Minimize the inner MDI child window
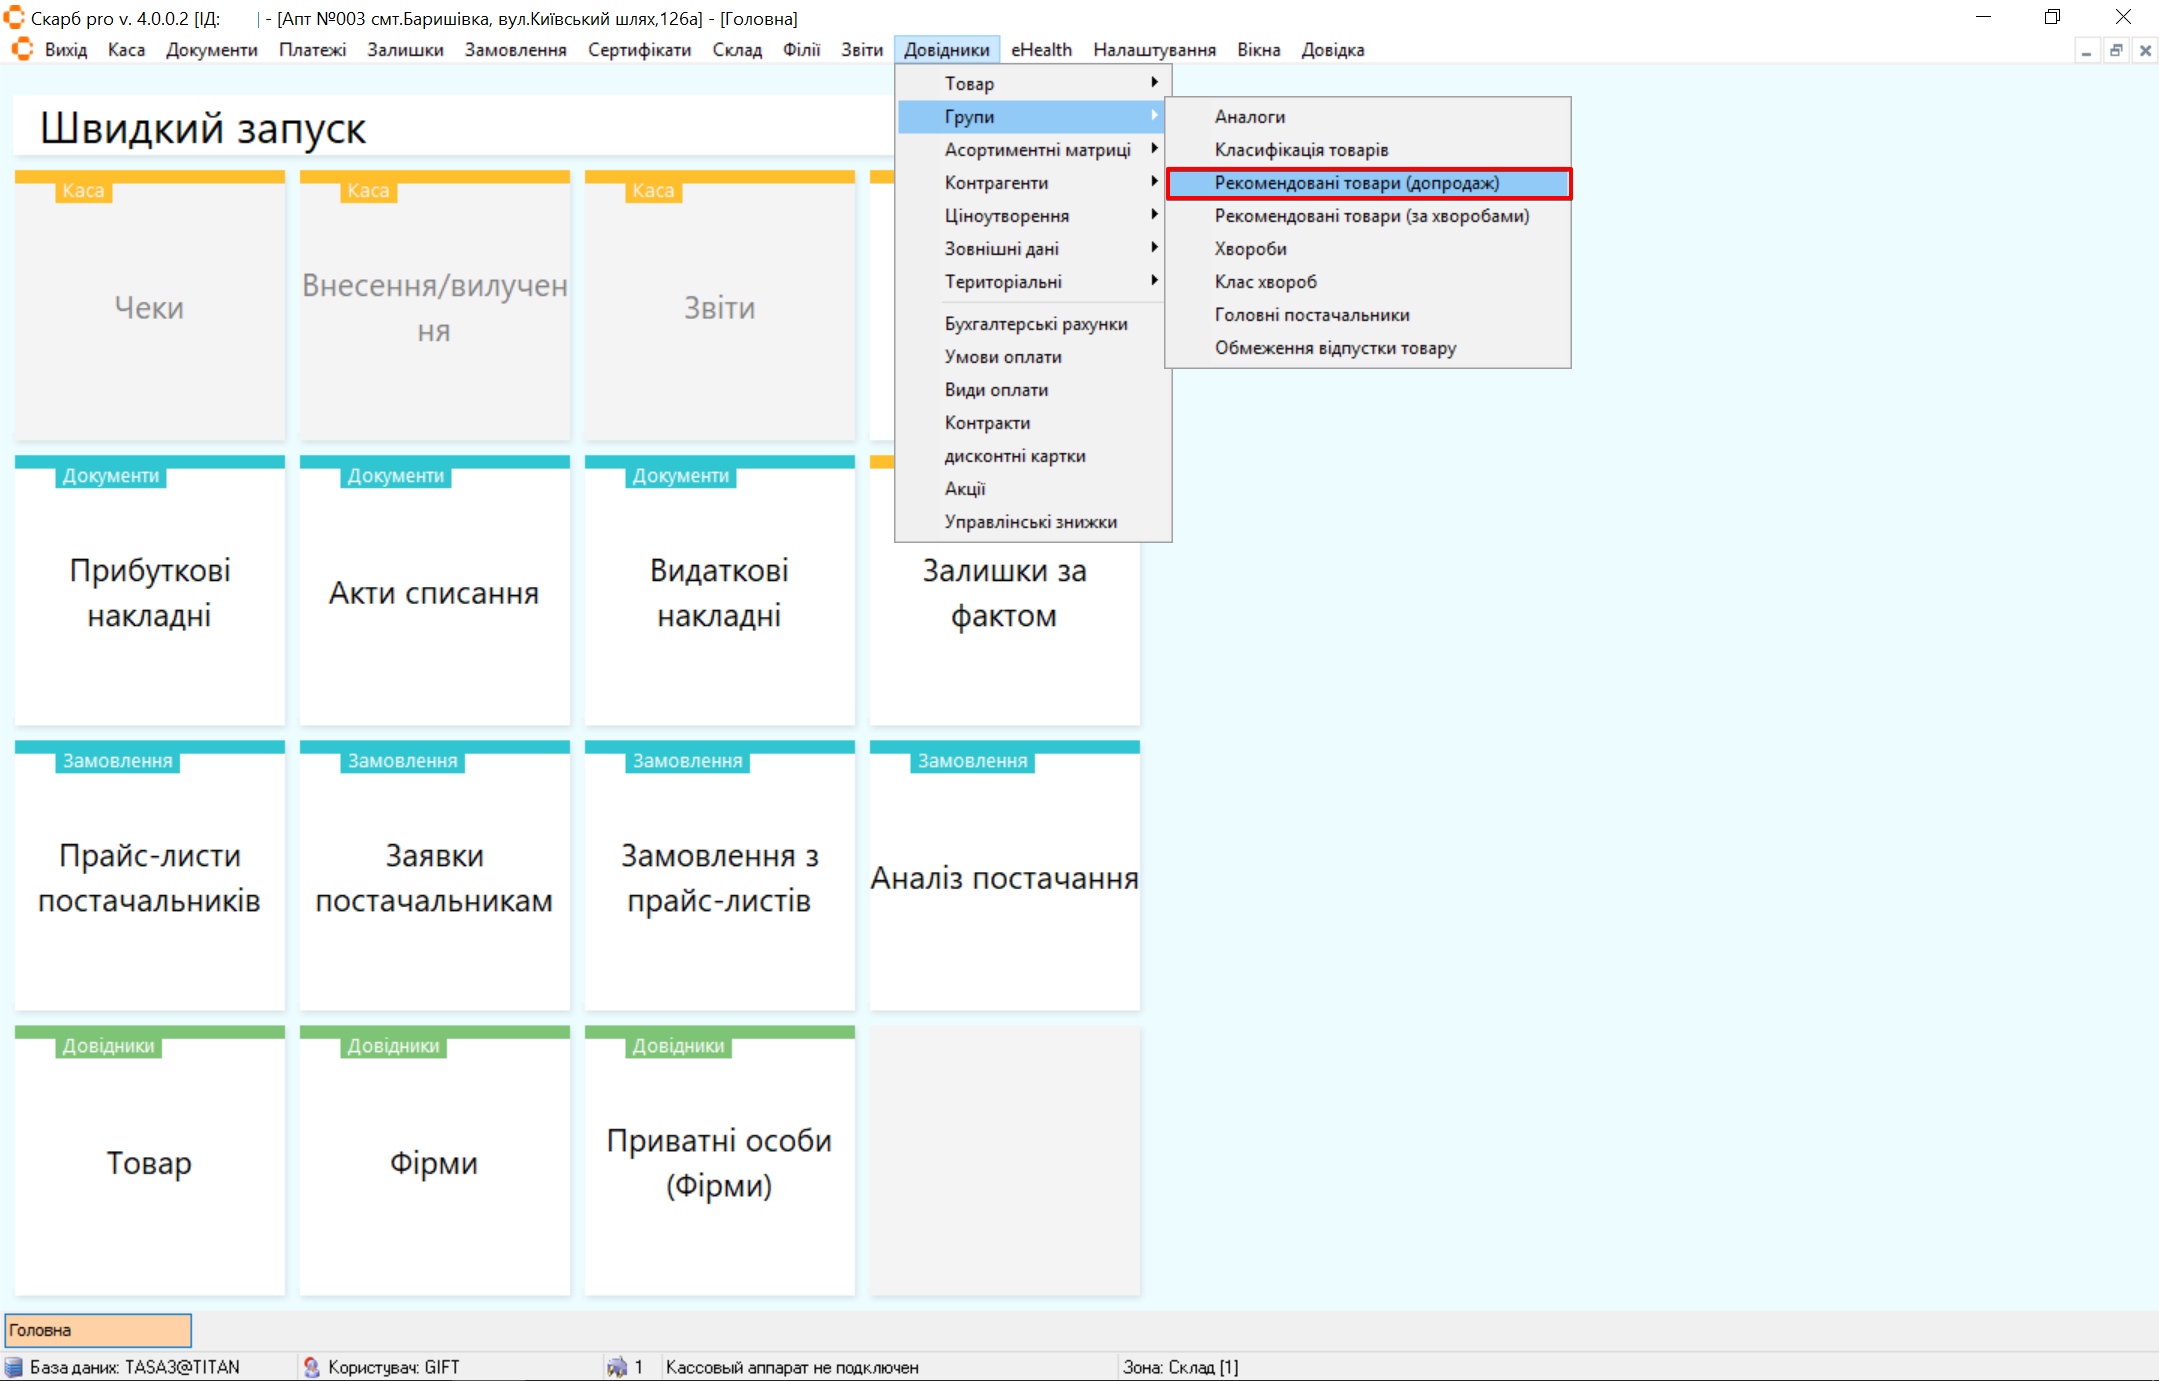The image size is (2159, 1381). click(2086, 50)
